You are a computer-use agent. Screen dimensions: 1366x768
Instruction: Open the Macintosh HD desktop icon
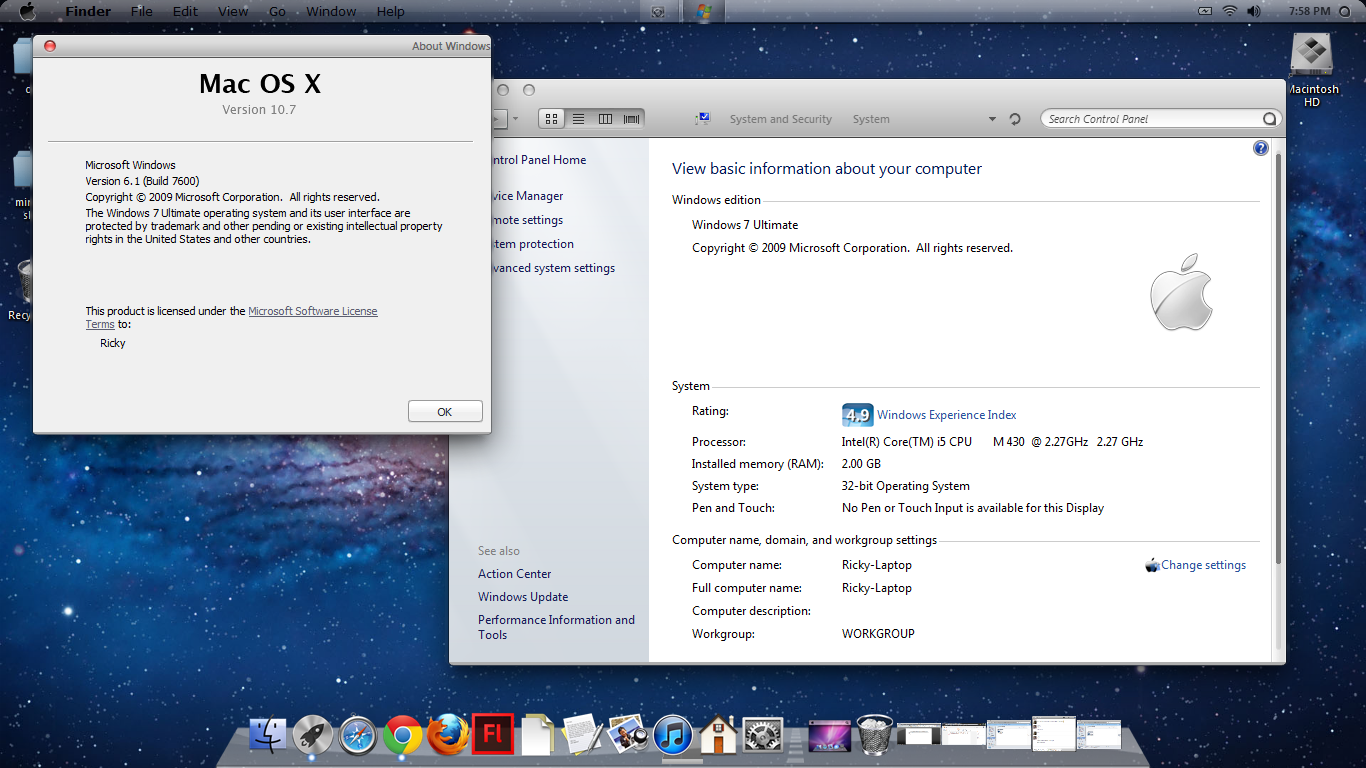click(1312, 71)
